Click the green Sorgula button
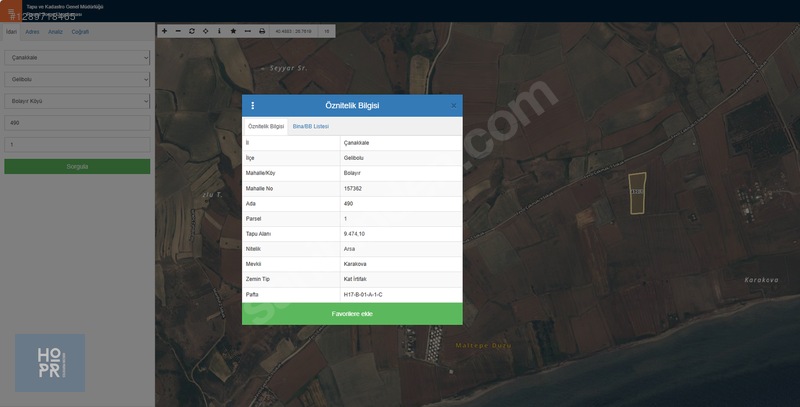The image size is (800, 407). pyautogui.click(x=77, y=166)
